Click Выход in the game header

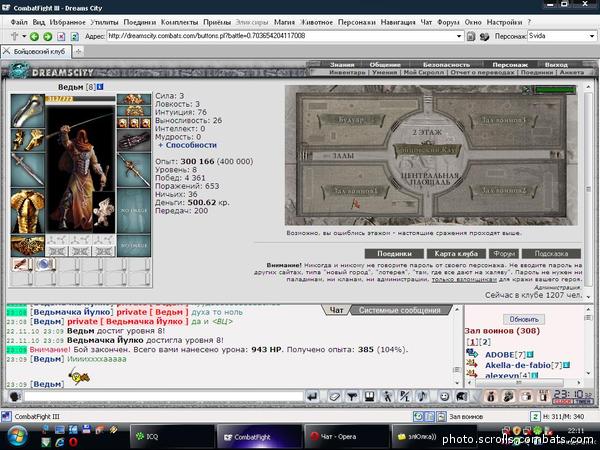tap(556, 65)
